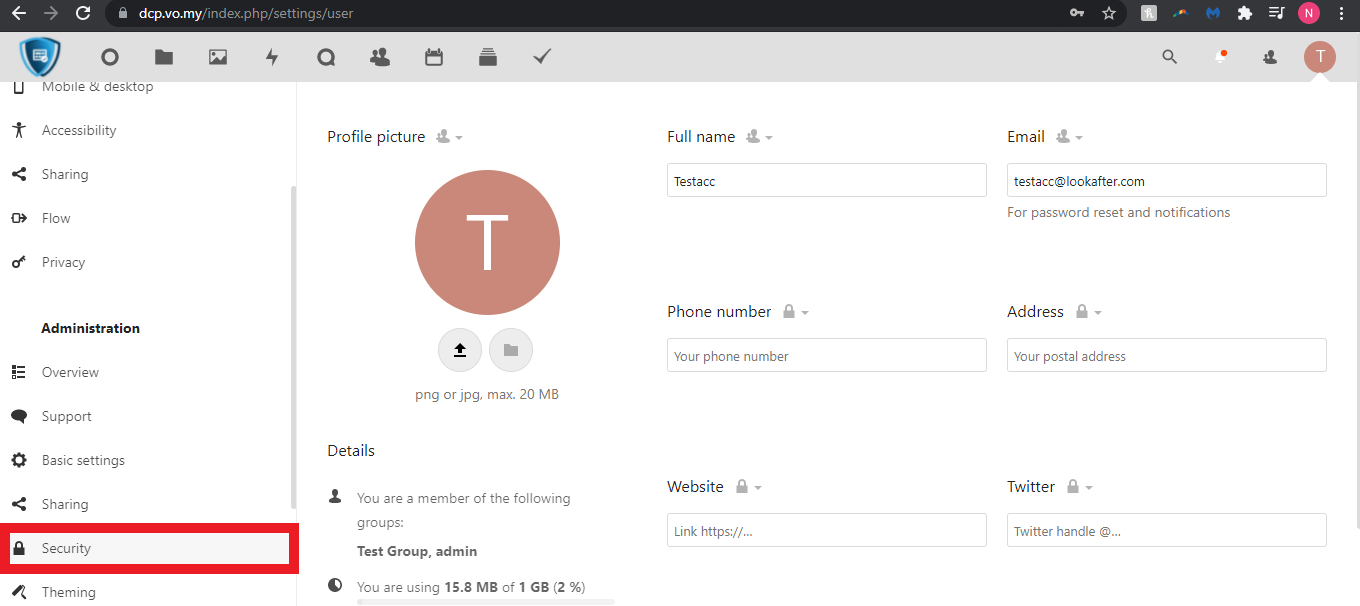
Task: Open the Phone number privacy scope dropdown
Action: [x=795, y=312]
